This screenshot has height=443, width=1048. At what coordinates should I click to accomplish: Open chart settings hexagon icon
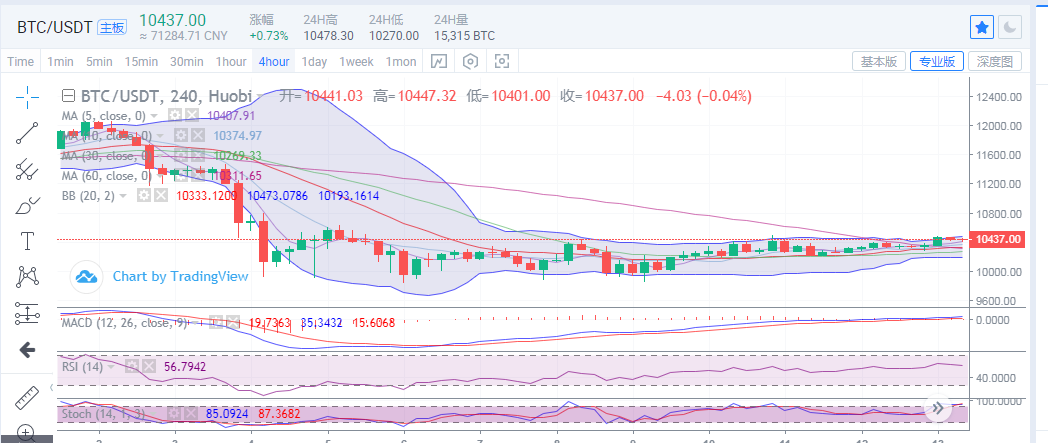click(x=471, y=61)
